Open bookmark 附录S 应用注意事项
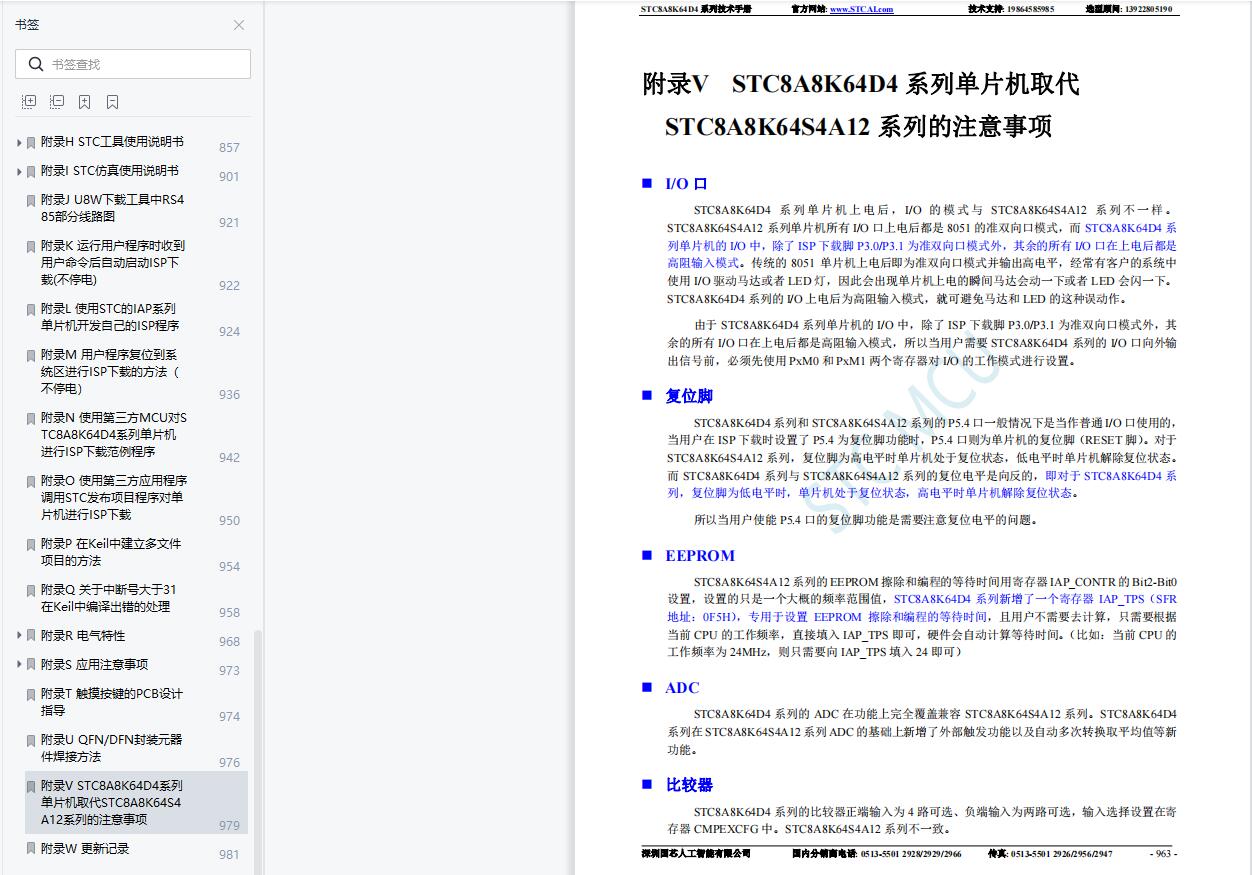1252x875 pixels. [94, 665]
